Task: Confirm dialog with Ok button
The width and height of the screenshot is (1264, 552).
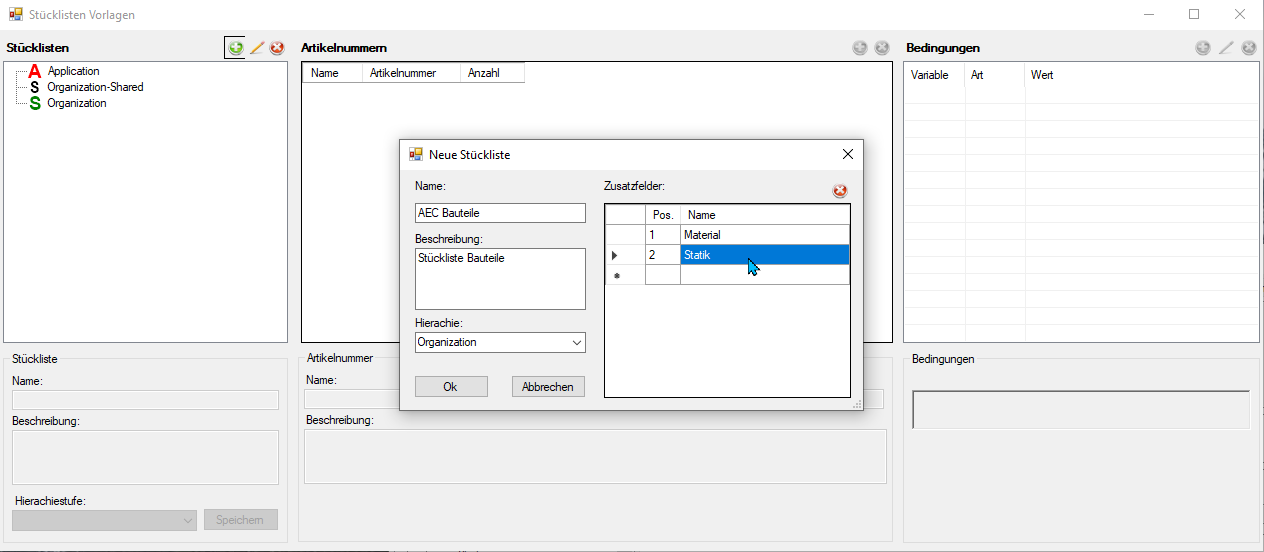Action: point(451,387)
